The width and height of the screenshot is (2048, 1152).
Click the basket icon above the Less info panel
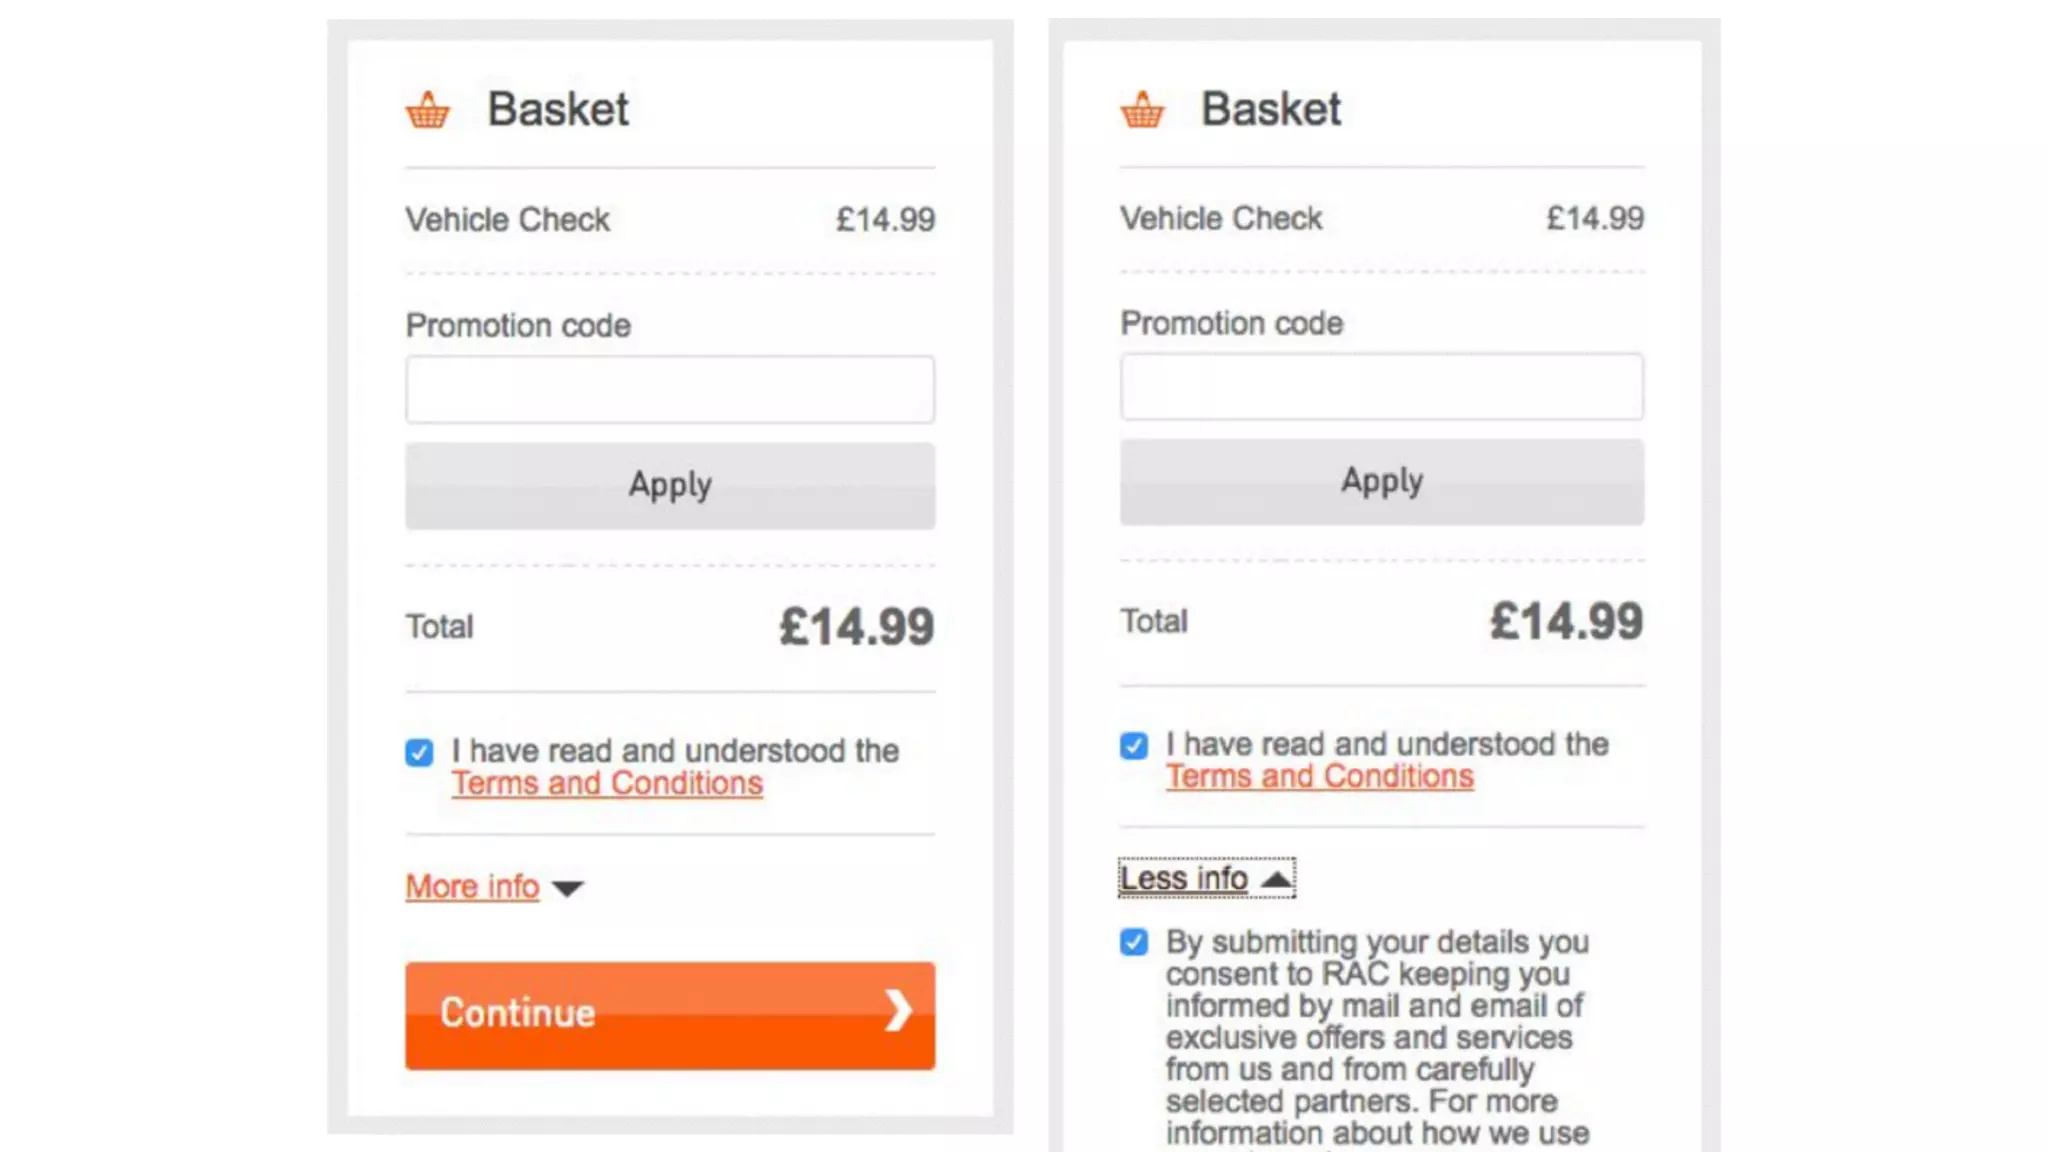[x=1142, y=110]
